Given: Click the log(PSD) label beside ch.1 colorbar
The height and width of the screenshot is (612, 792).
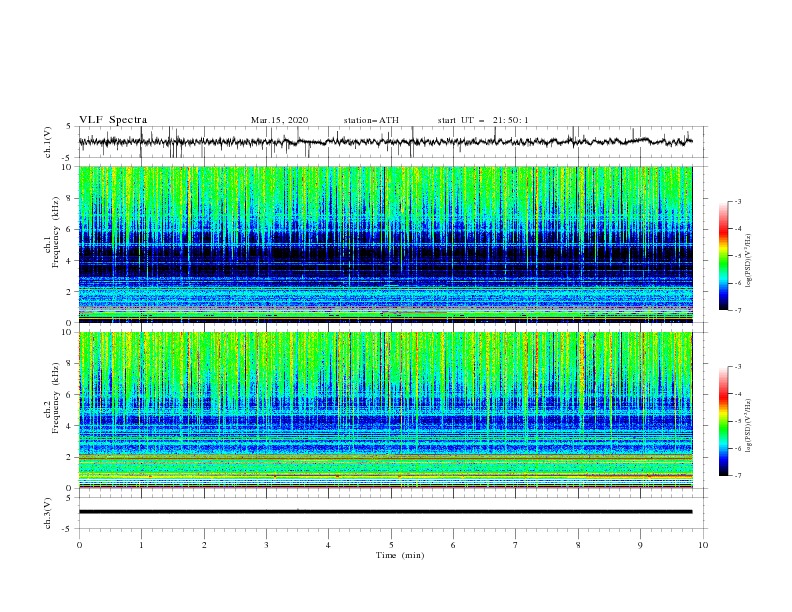Looking at the screenshot, I should (x=748, y=262).
